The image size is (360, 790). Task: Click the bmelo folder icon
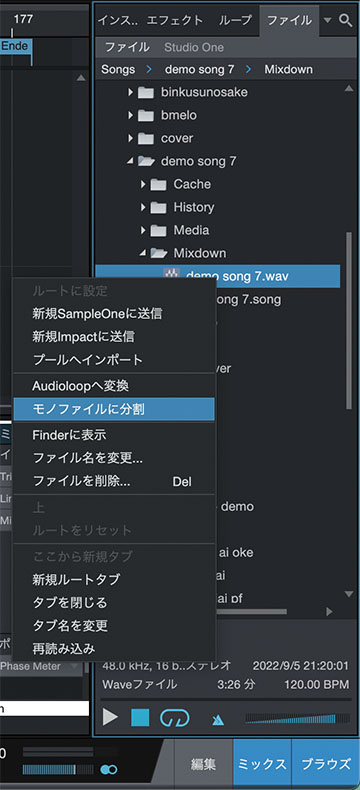tap(146, 115)
